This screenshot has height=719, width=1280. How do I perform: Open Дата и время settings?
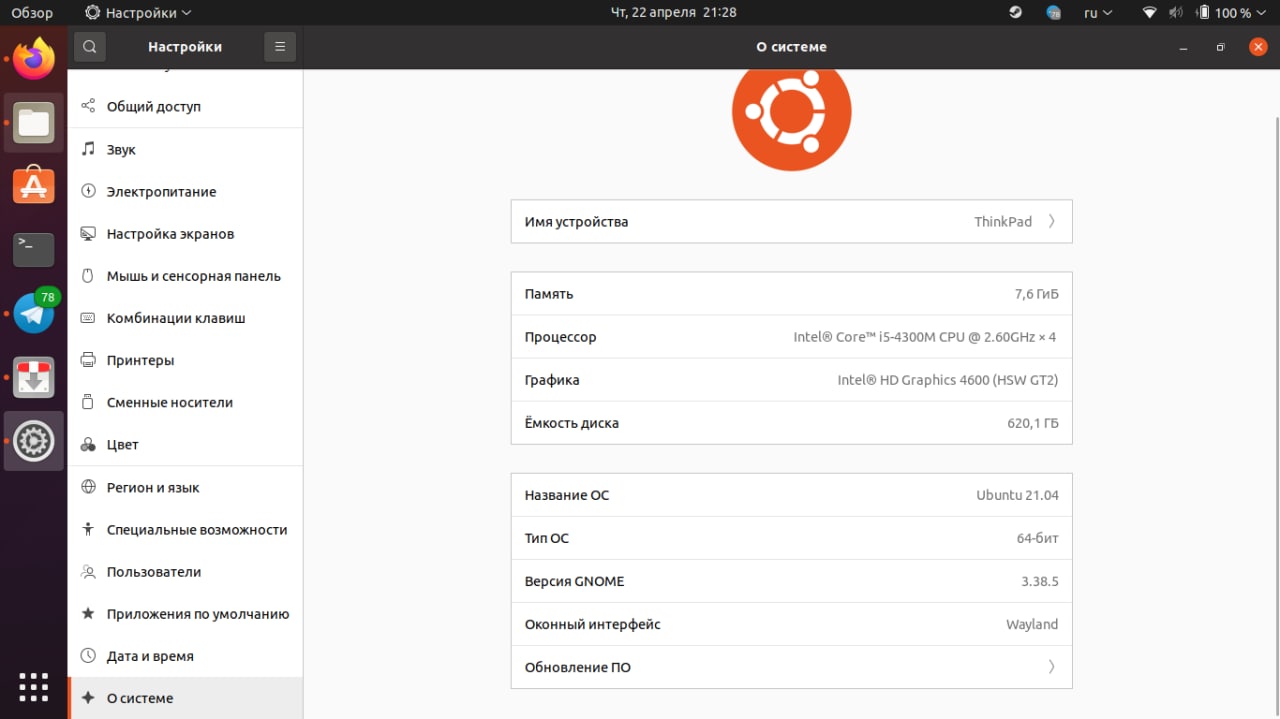click(185, 656)
